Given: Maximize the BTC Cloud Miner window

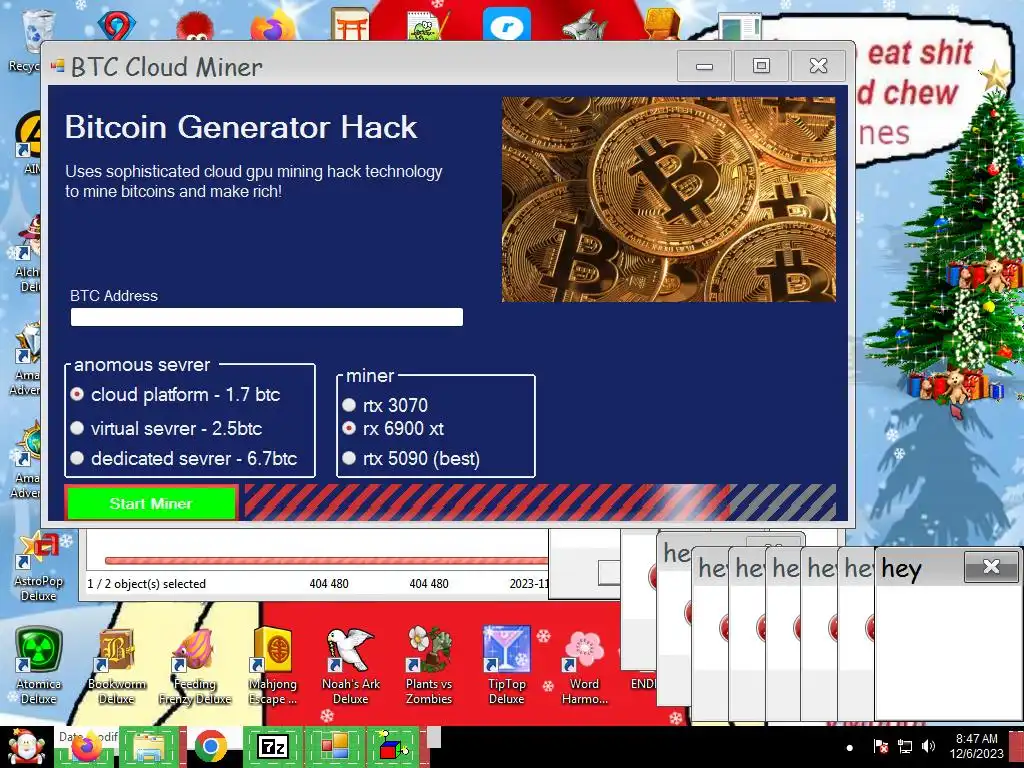Looking at the screenshot, I should [x=761, y=66].
